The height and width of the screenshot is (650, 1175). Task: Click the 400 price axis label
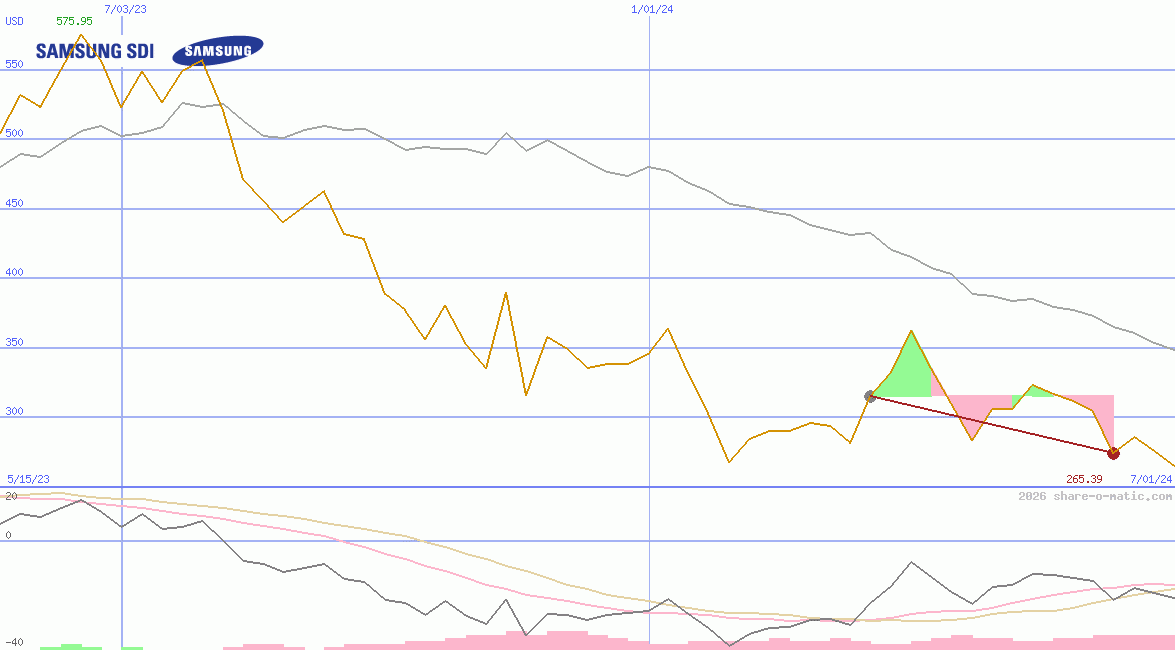point(14,272)
